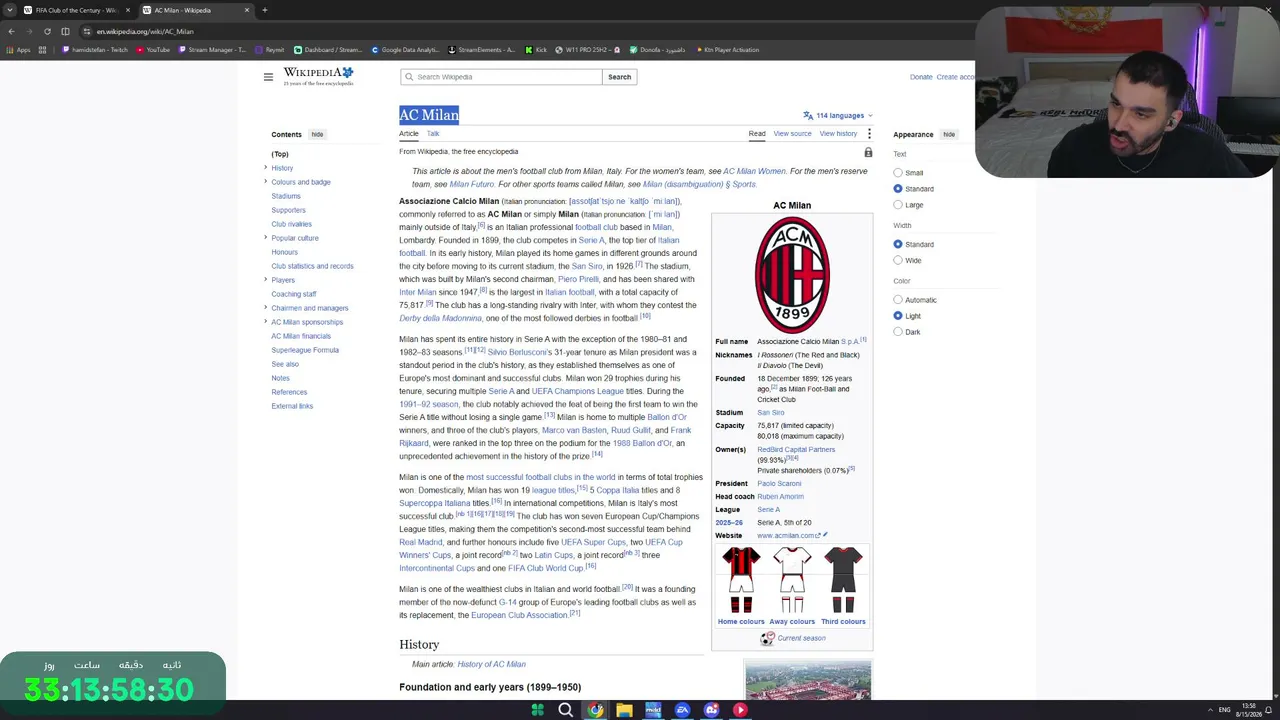
Task: Follow the San Siro stadium infobox link
Action: point(771,413)
